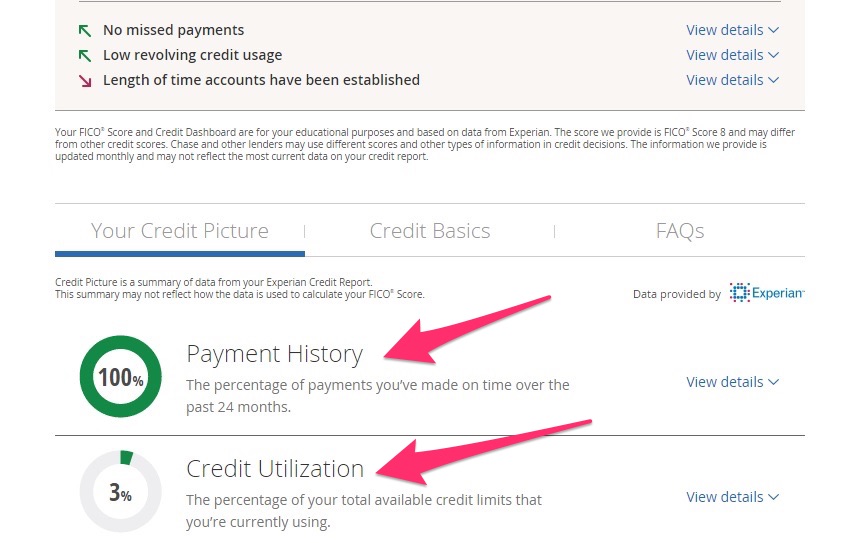The height and width of the screenshot is (543, 858).
Task: Expand View details for Credit Utilization
Action: point(732,497)
